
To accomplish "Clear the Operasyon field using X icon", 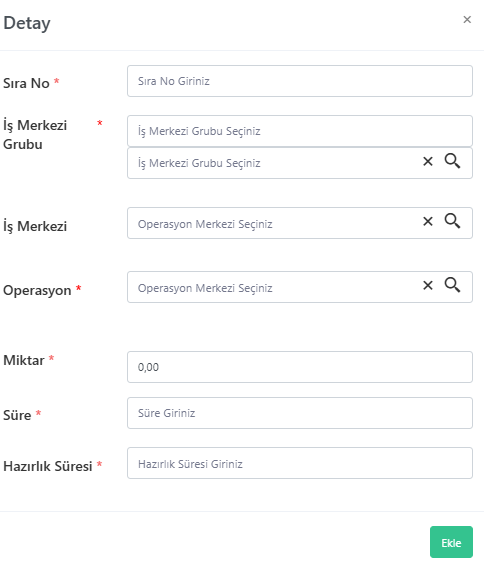I will (x=428, y=285).
